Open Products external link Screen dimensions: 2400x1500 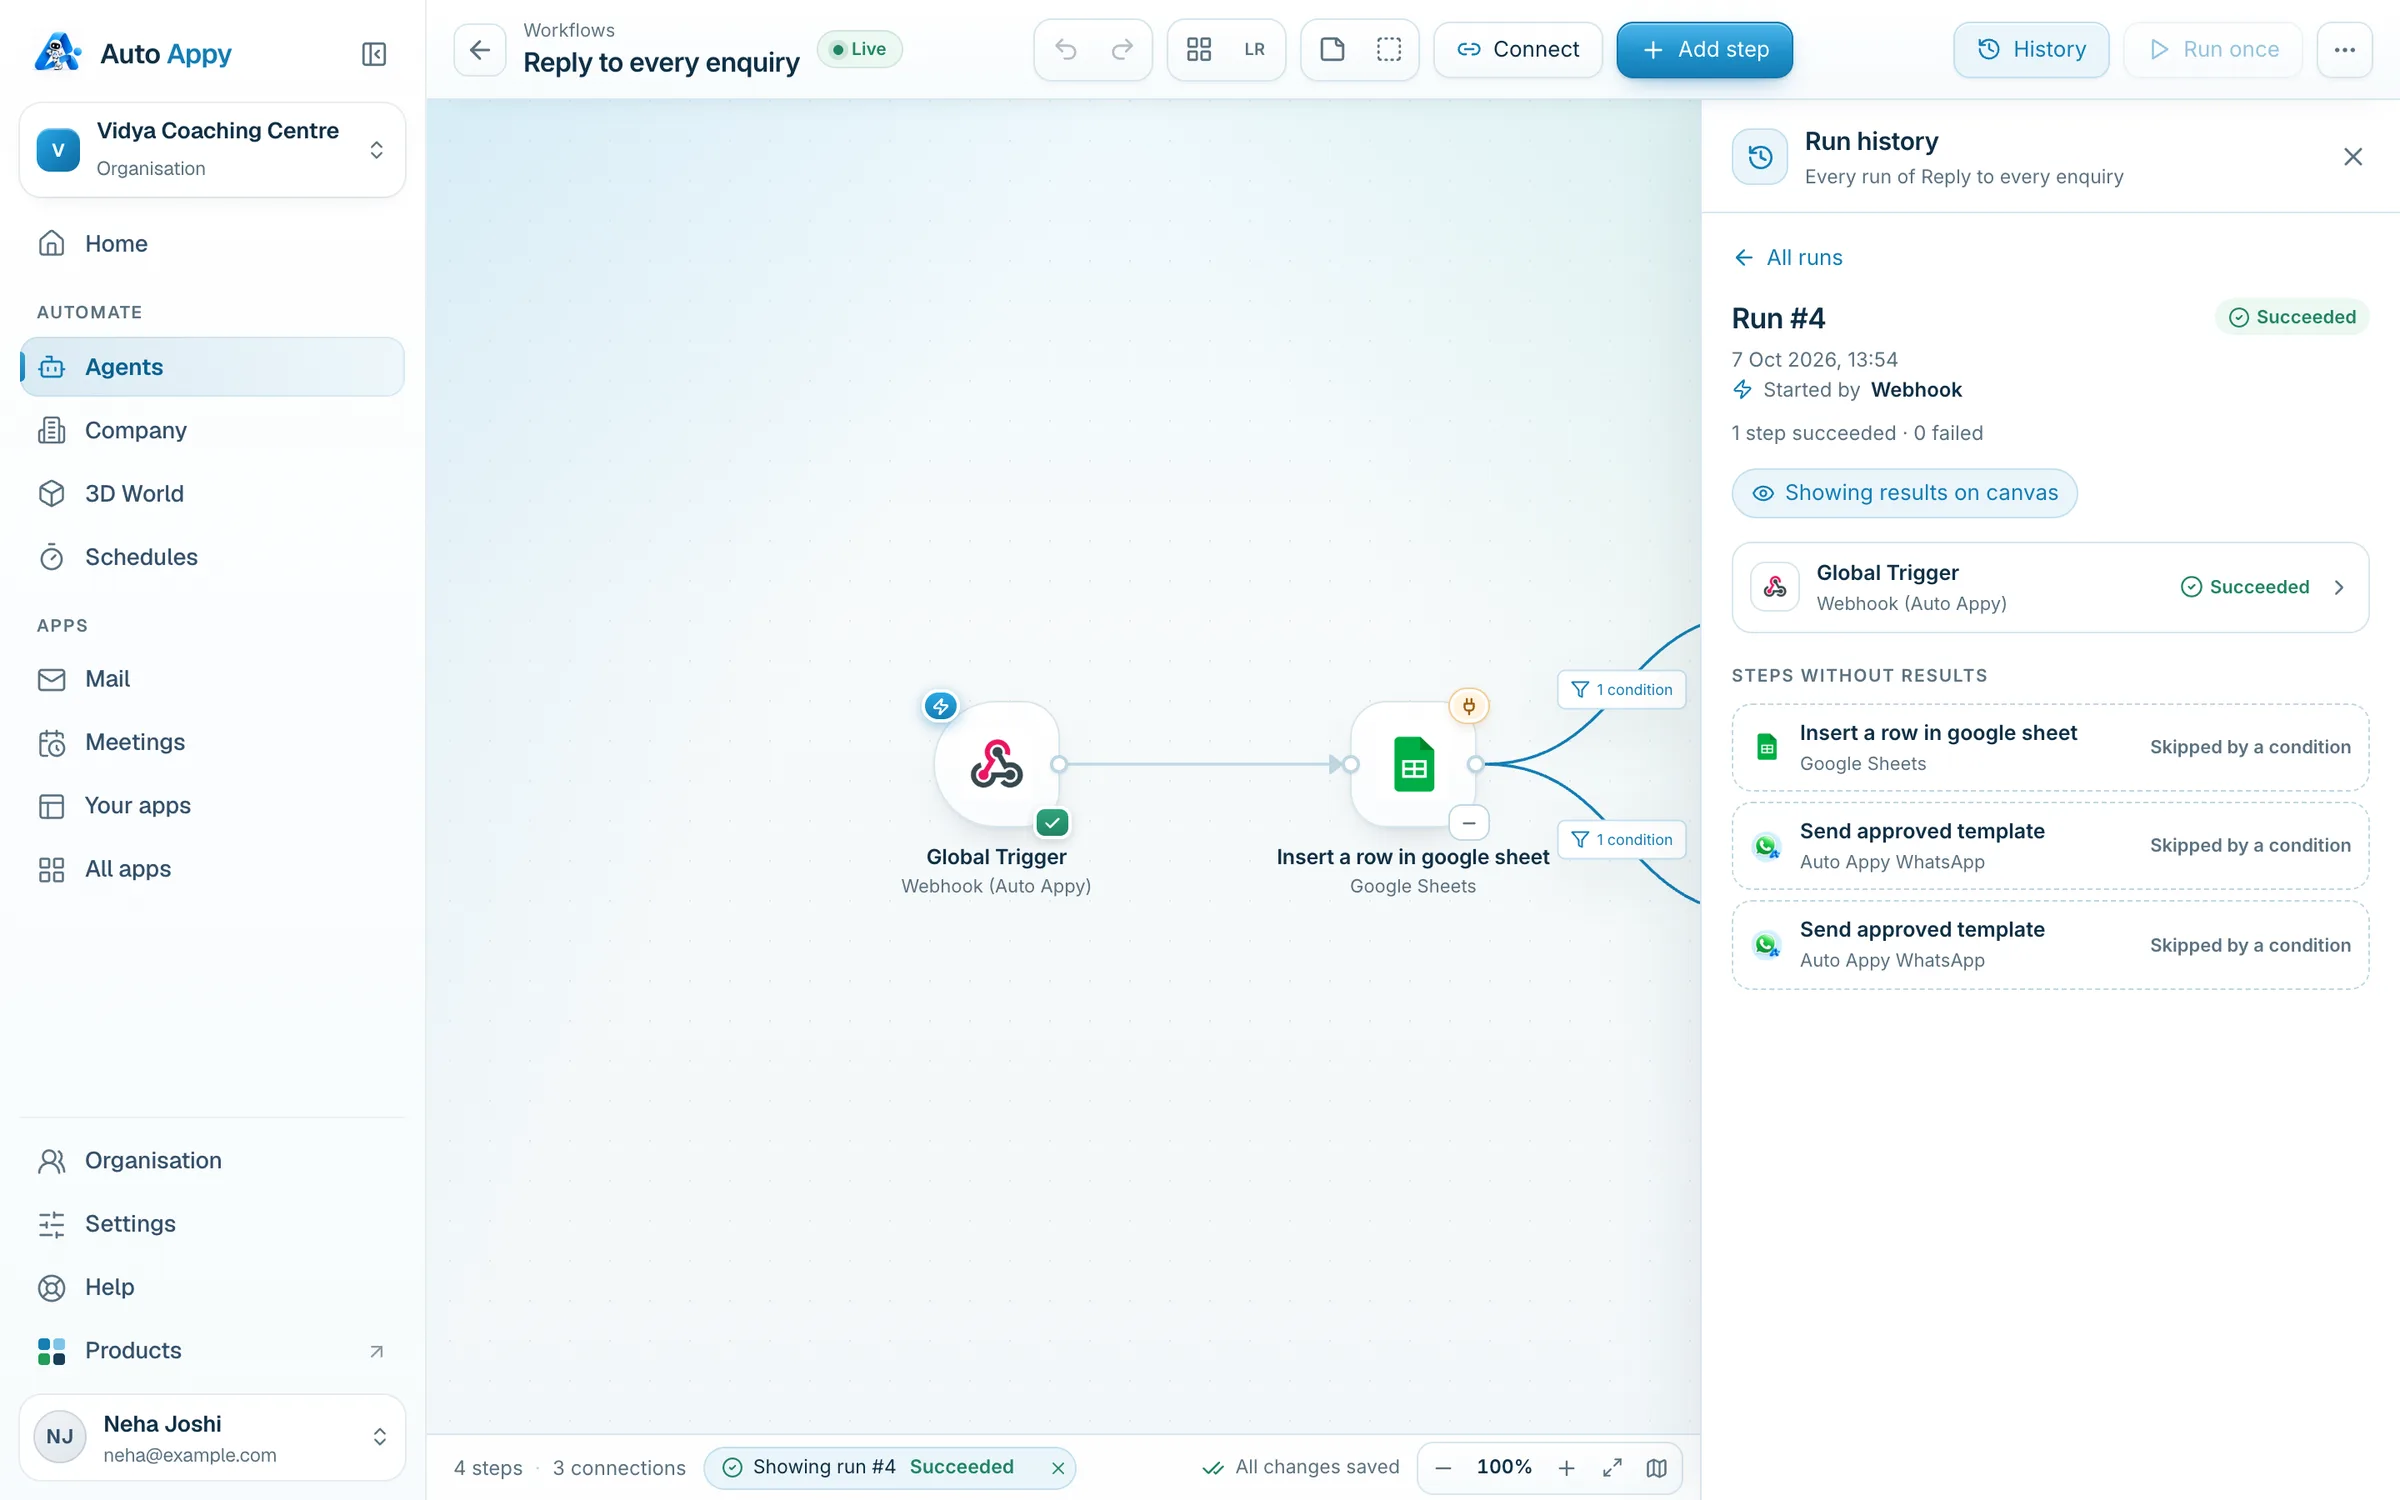(x=212, y=1351)
